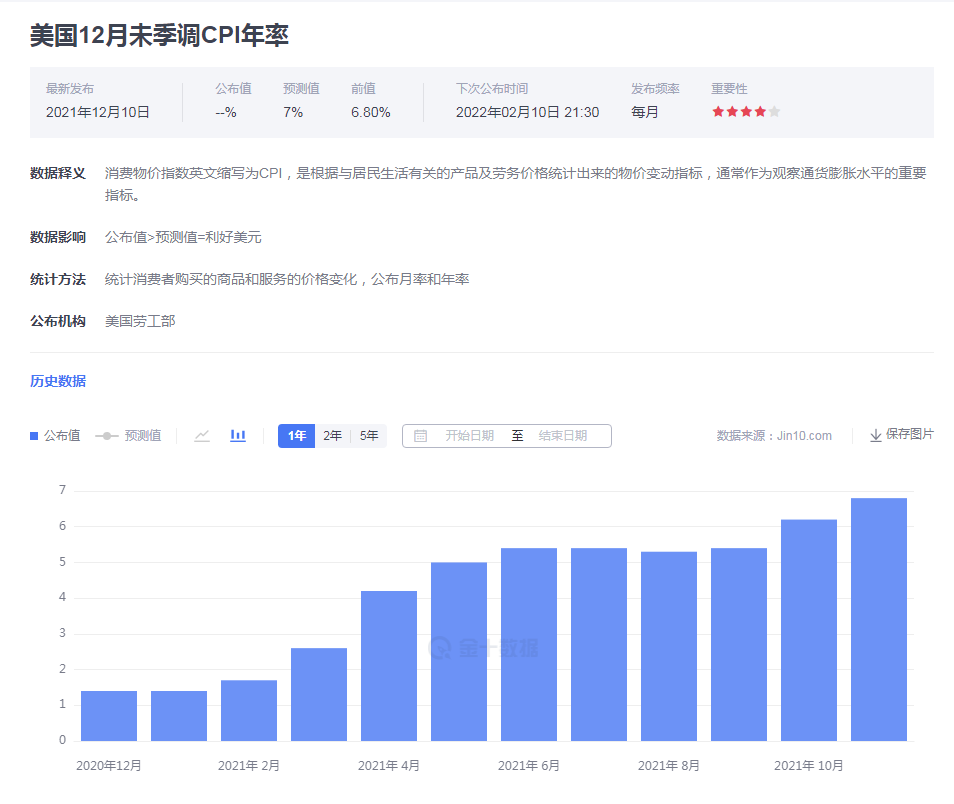Select the 5年 time range tab

pos(369,436)
